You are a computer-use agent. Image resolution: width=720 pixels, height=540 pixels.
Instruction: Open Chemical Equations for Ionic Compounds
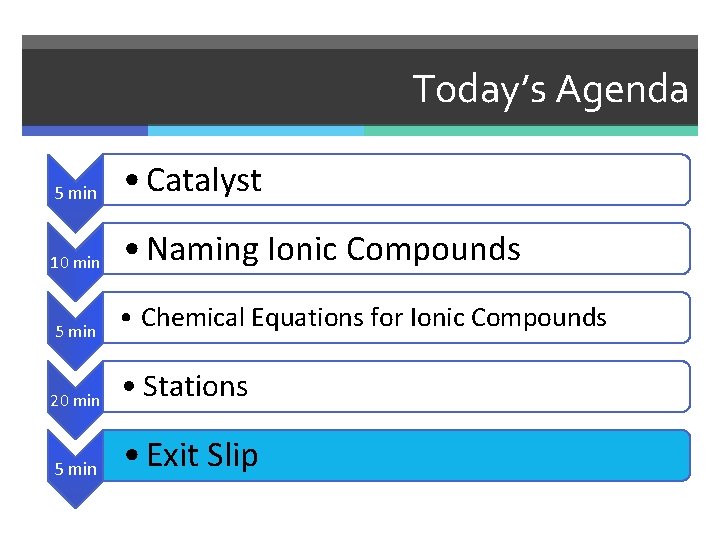point(373,318)
